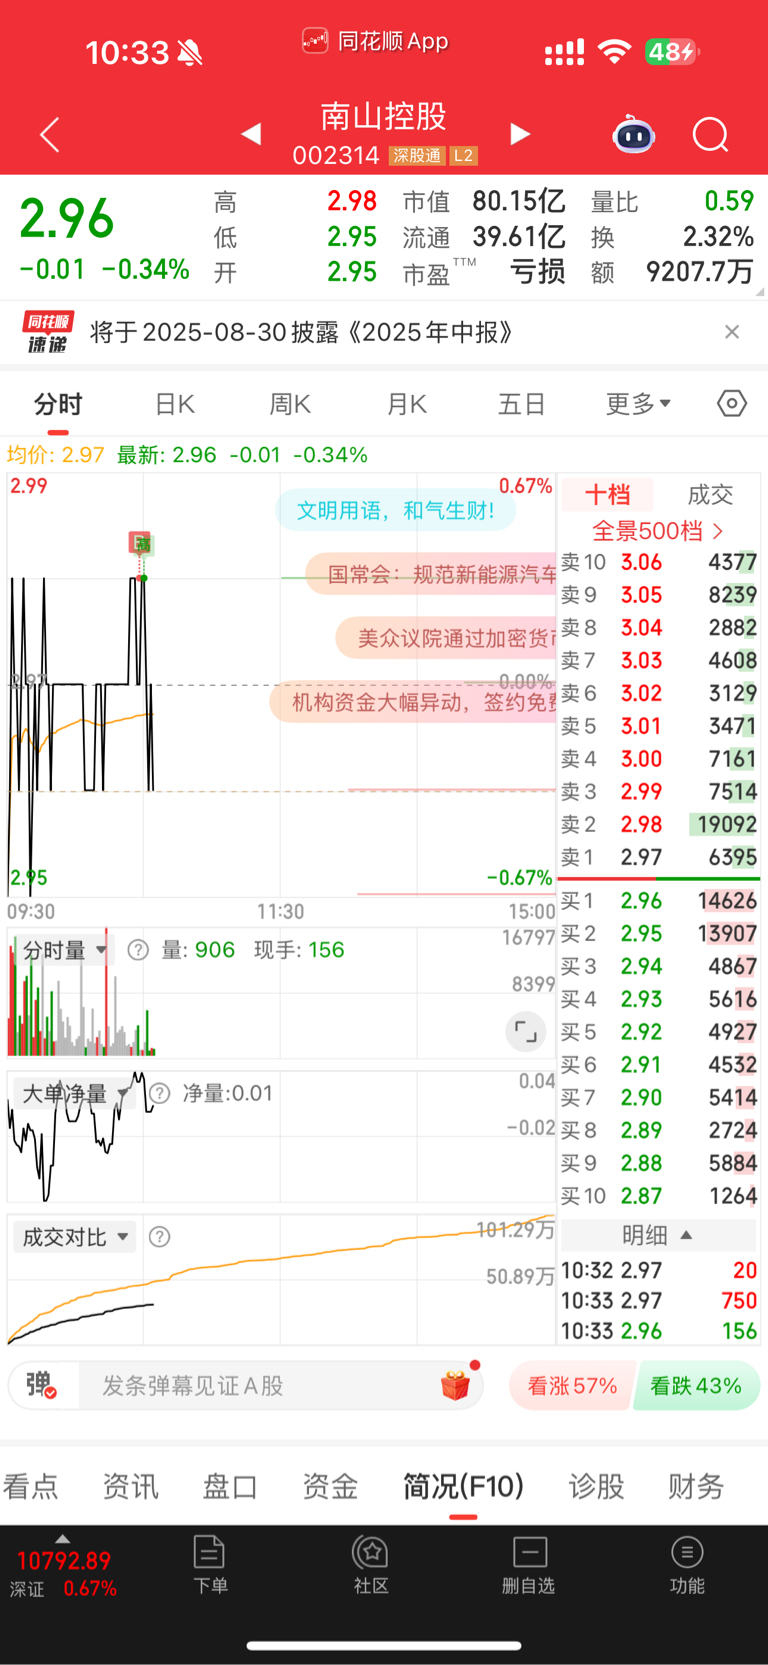768x1665 pixels.
Task: Tap 删自选 to remove from watchlist
Action: [x=529, y=1565]
